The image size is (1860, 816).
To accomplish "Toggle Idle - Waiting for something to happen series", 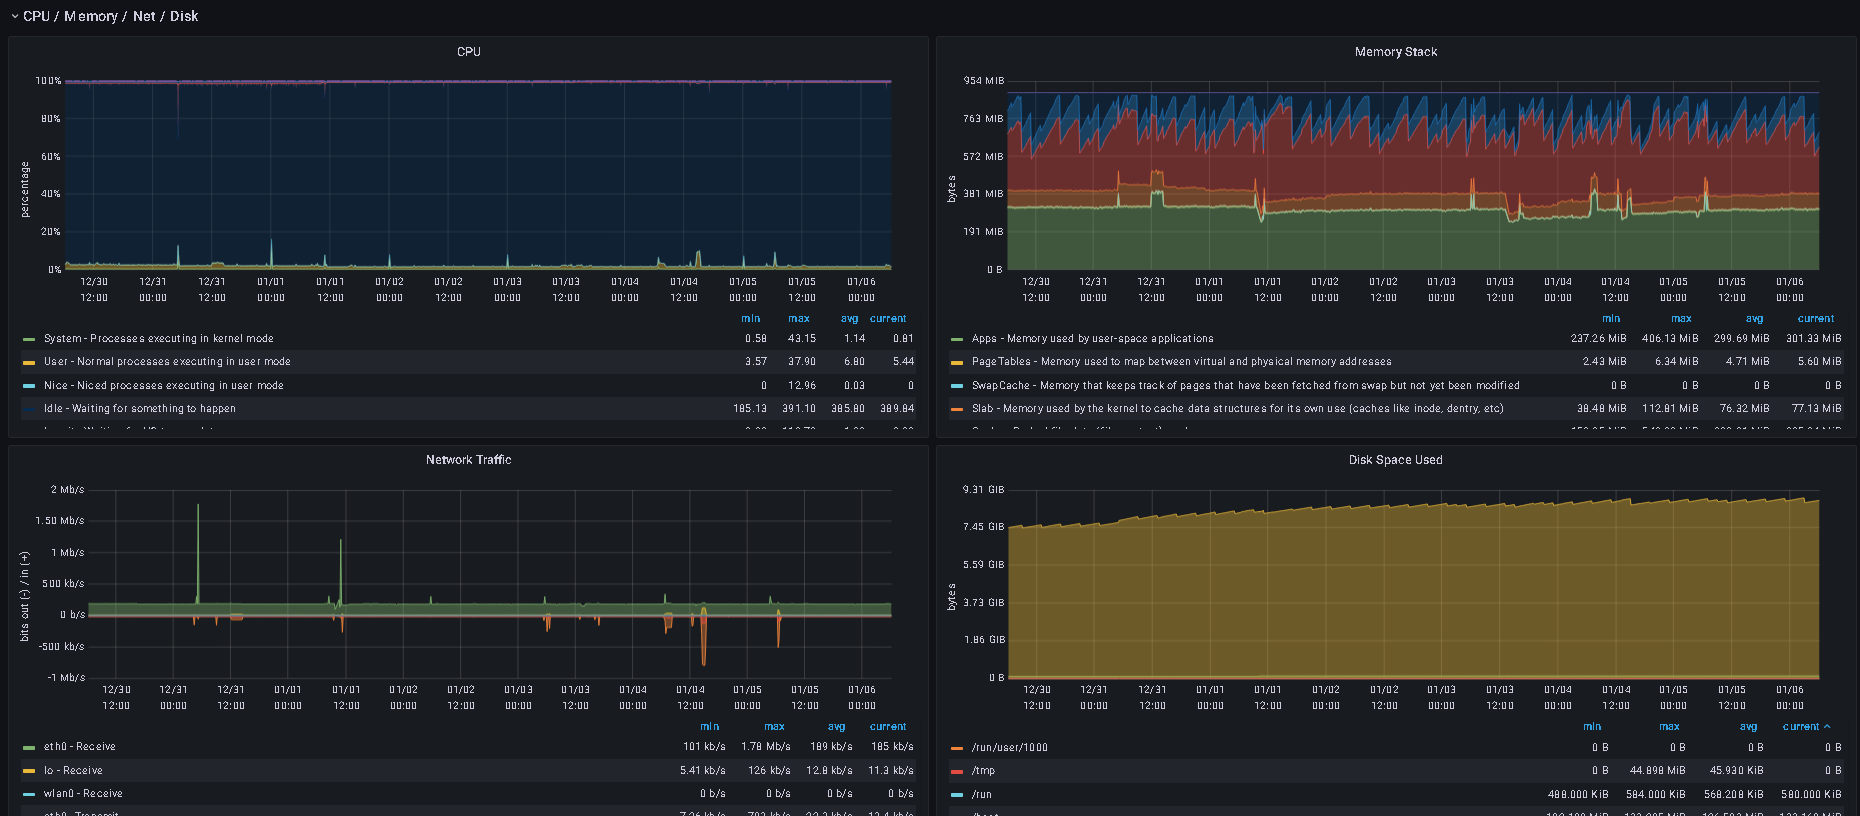I will (140, 409).
